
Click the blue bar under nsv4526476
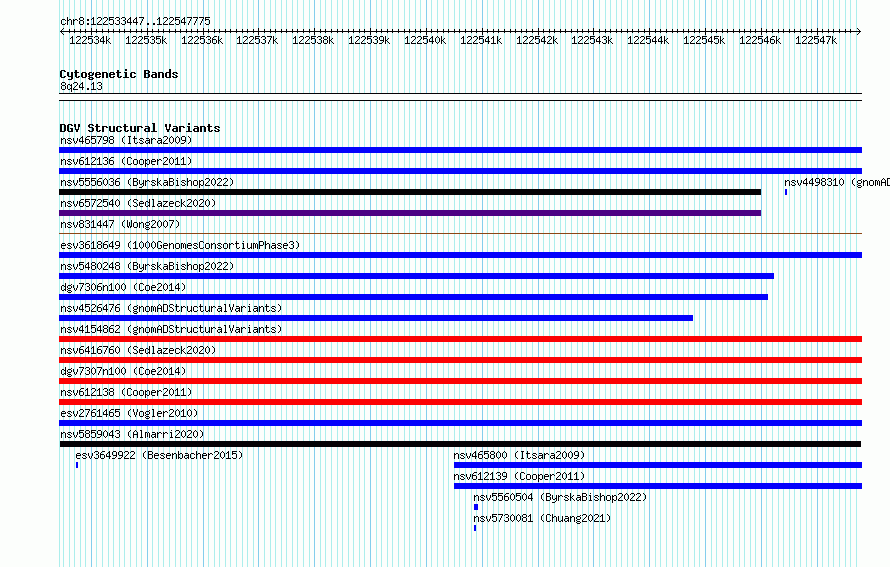pos(376,318)
